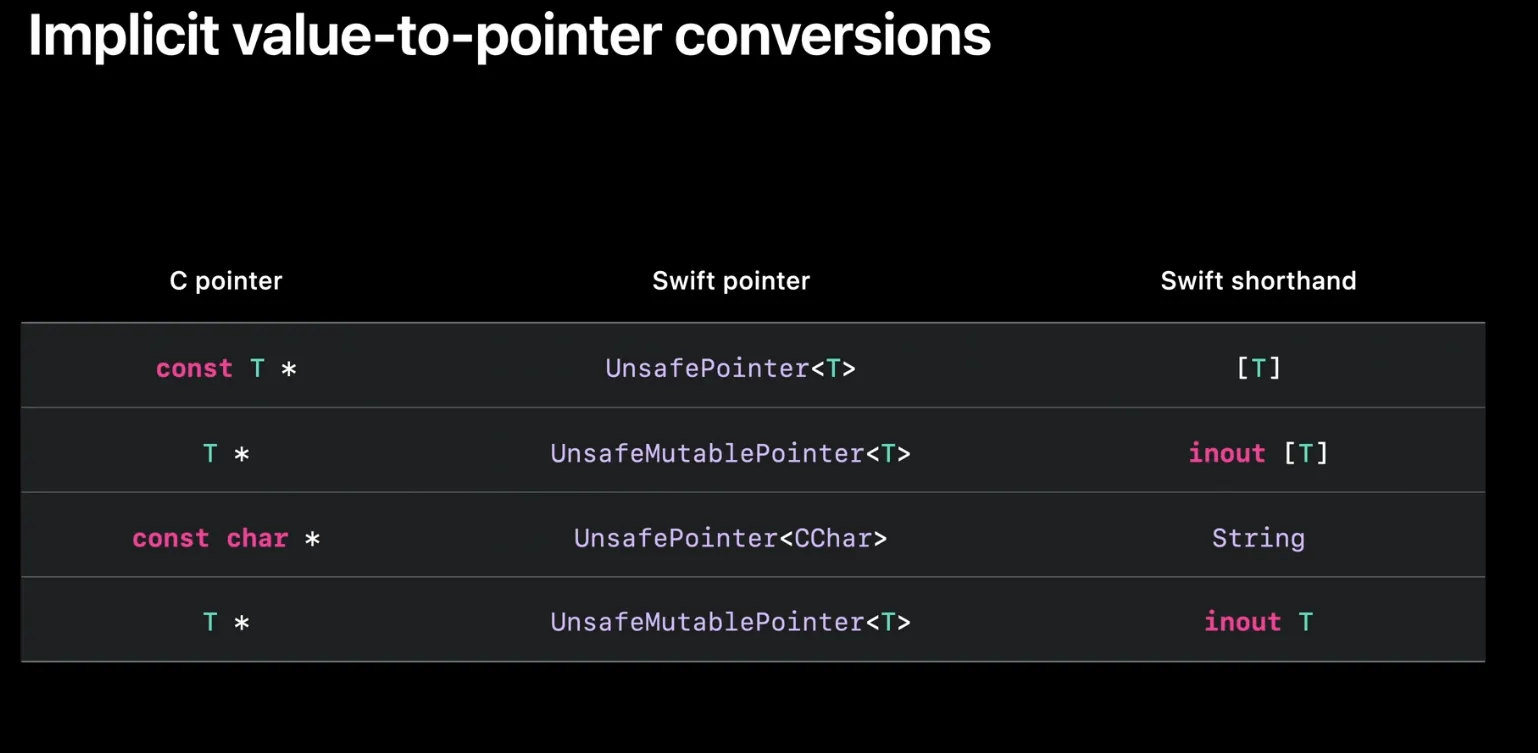Image resolution: width=1538 pixels, height=753 pixels.
Task: Select the 'C pointer' column header
Action: pos(226,281)
